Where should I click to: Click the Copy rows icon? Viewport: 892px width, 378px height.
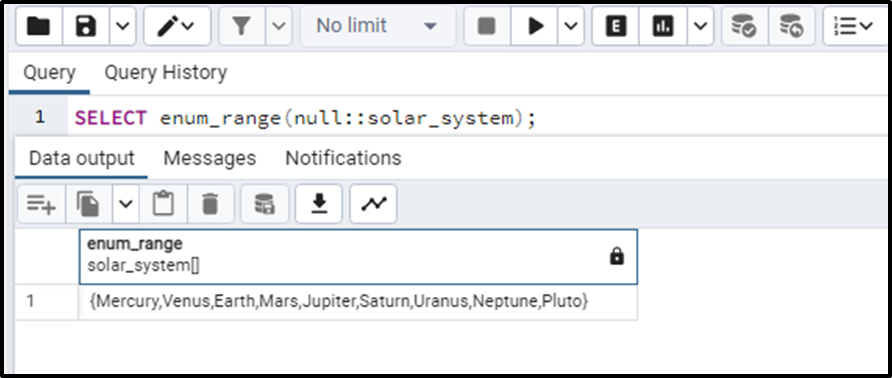point(88,204)
